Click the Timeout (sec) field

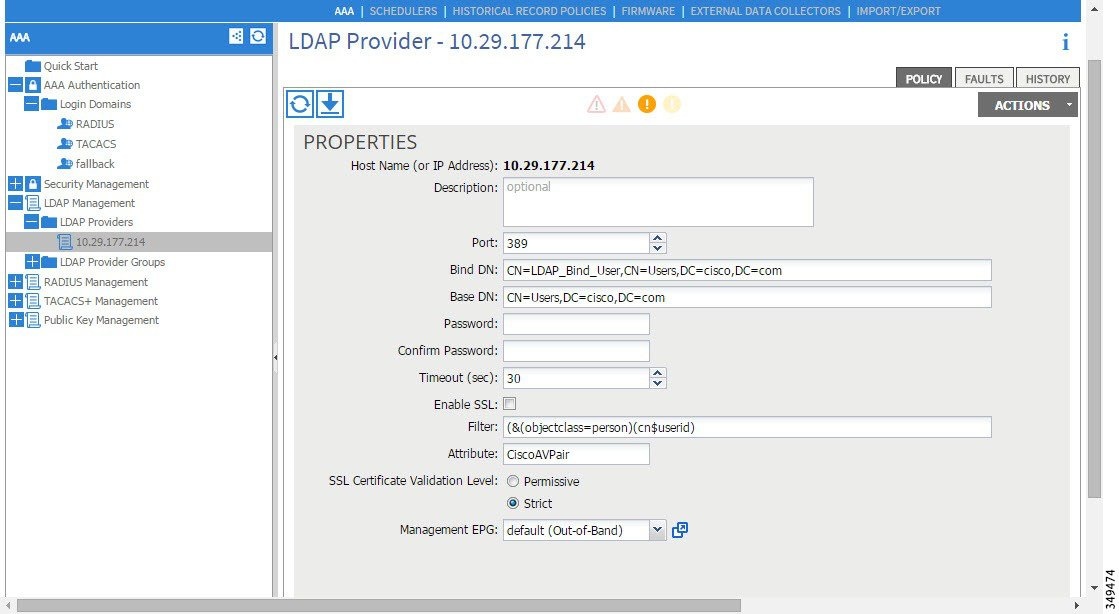click(577, 378)
